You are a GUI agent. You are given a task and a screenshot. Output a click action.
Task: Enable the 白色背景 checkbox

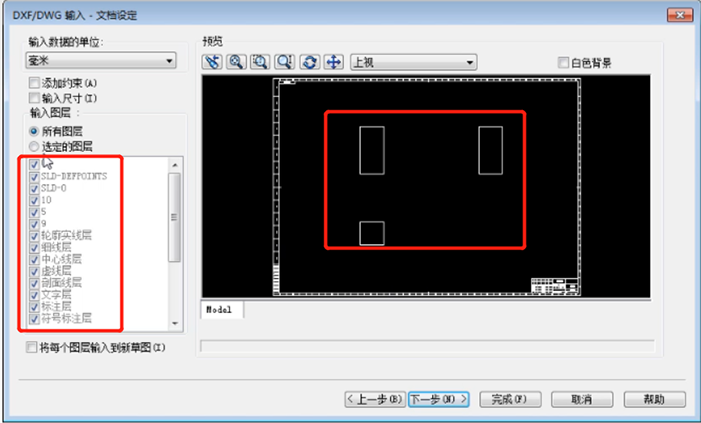pos(563,63)
